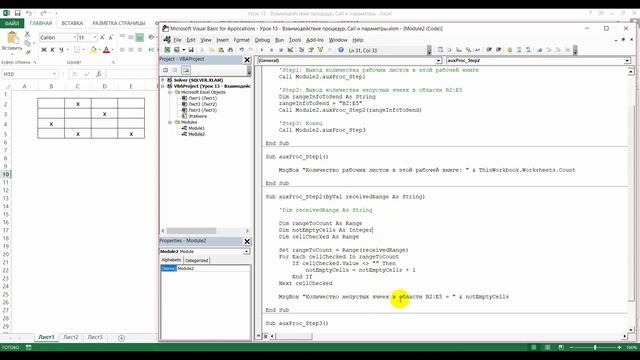
Task: Click Save icon in Excel quick access toolbar
Action: [x=18, y=13]
